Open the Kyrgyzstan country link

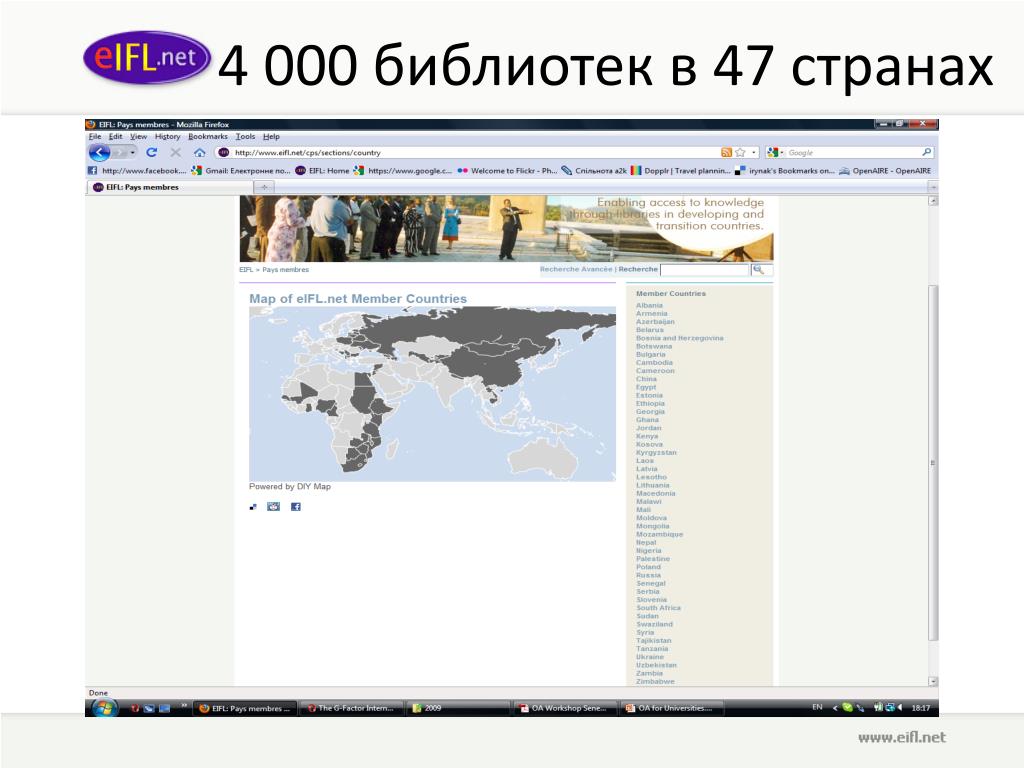(656, 453)
